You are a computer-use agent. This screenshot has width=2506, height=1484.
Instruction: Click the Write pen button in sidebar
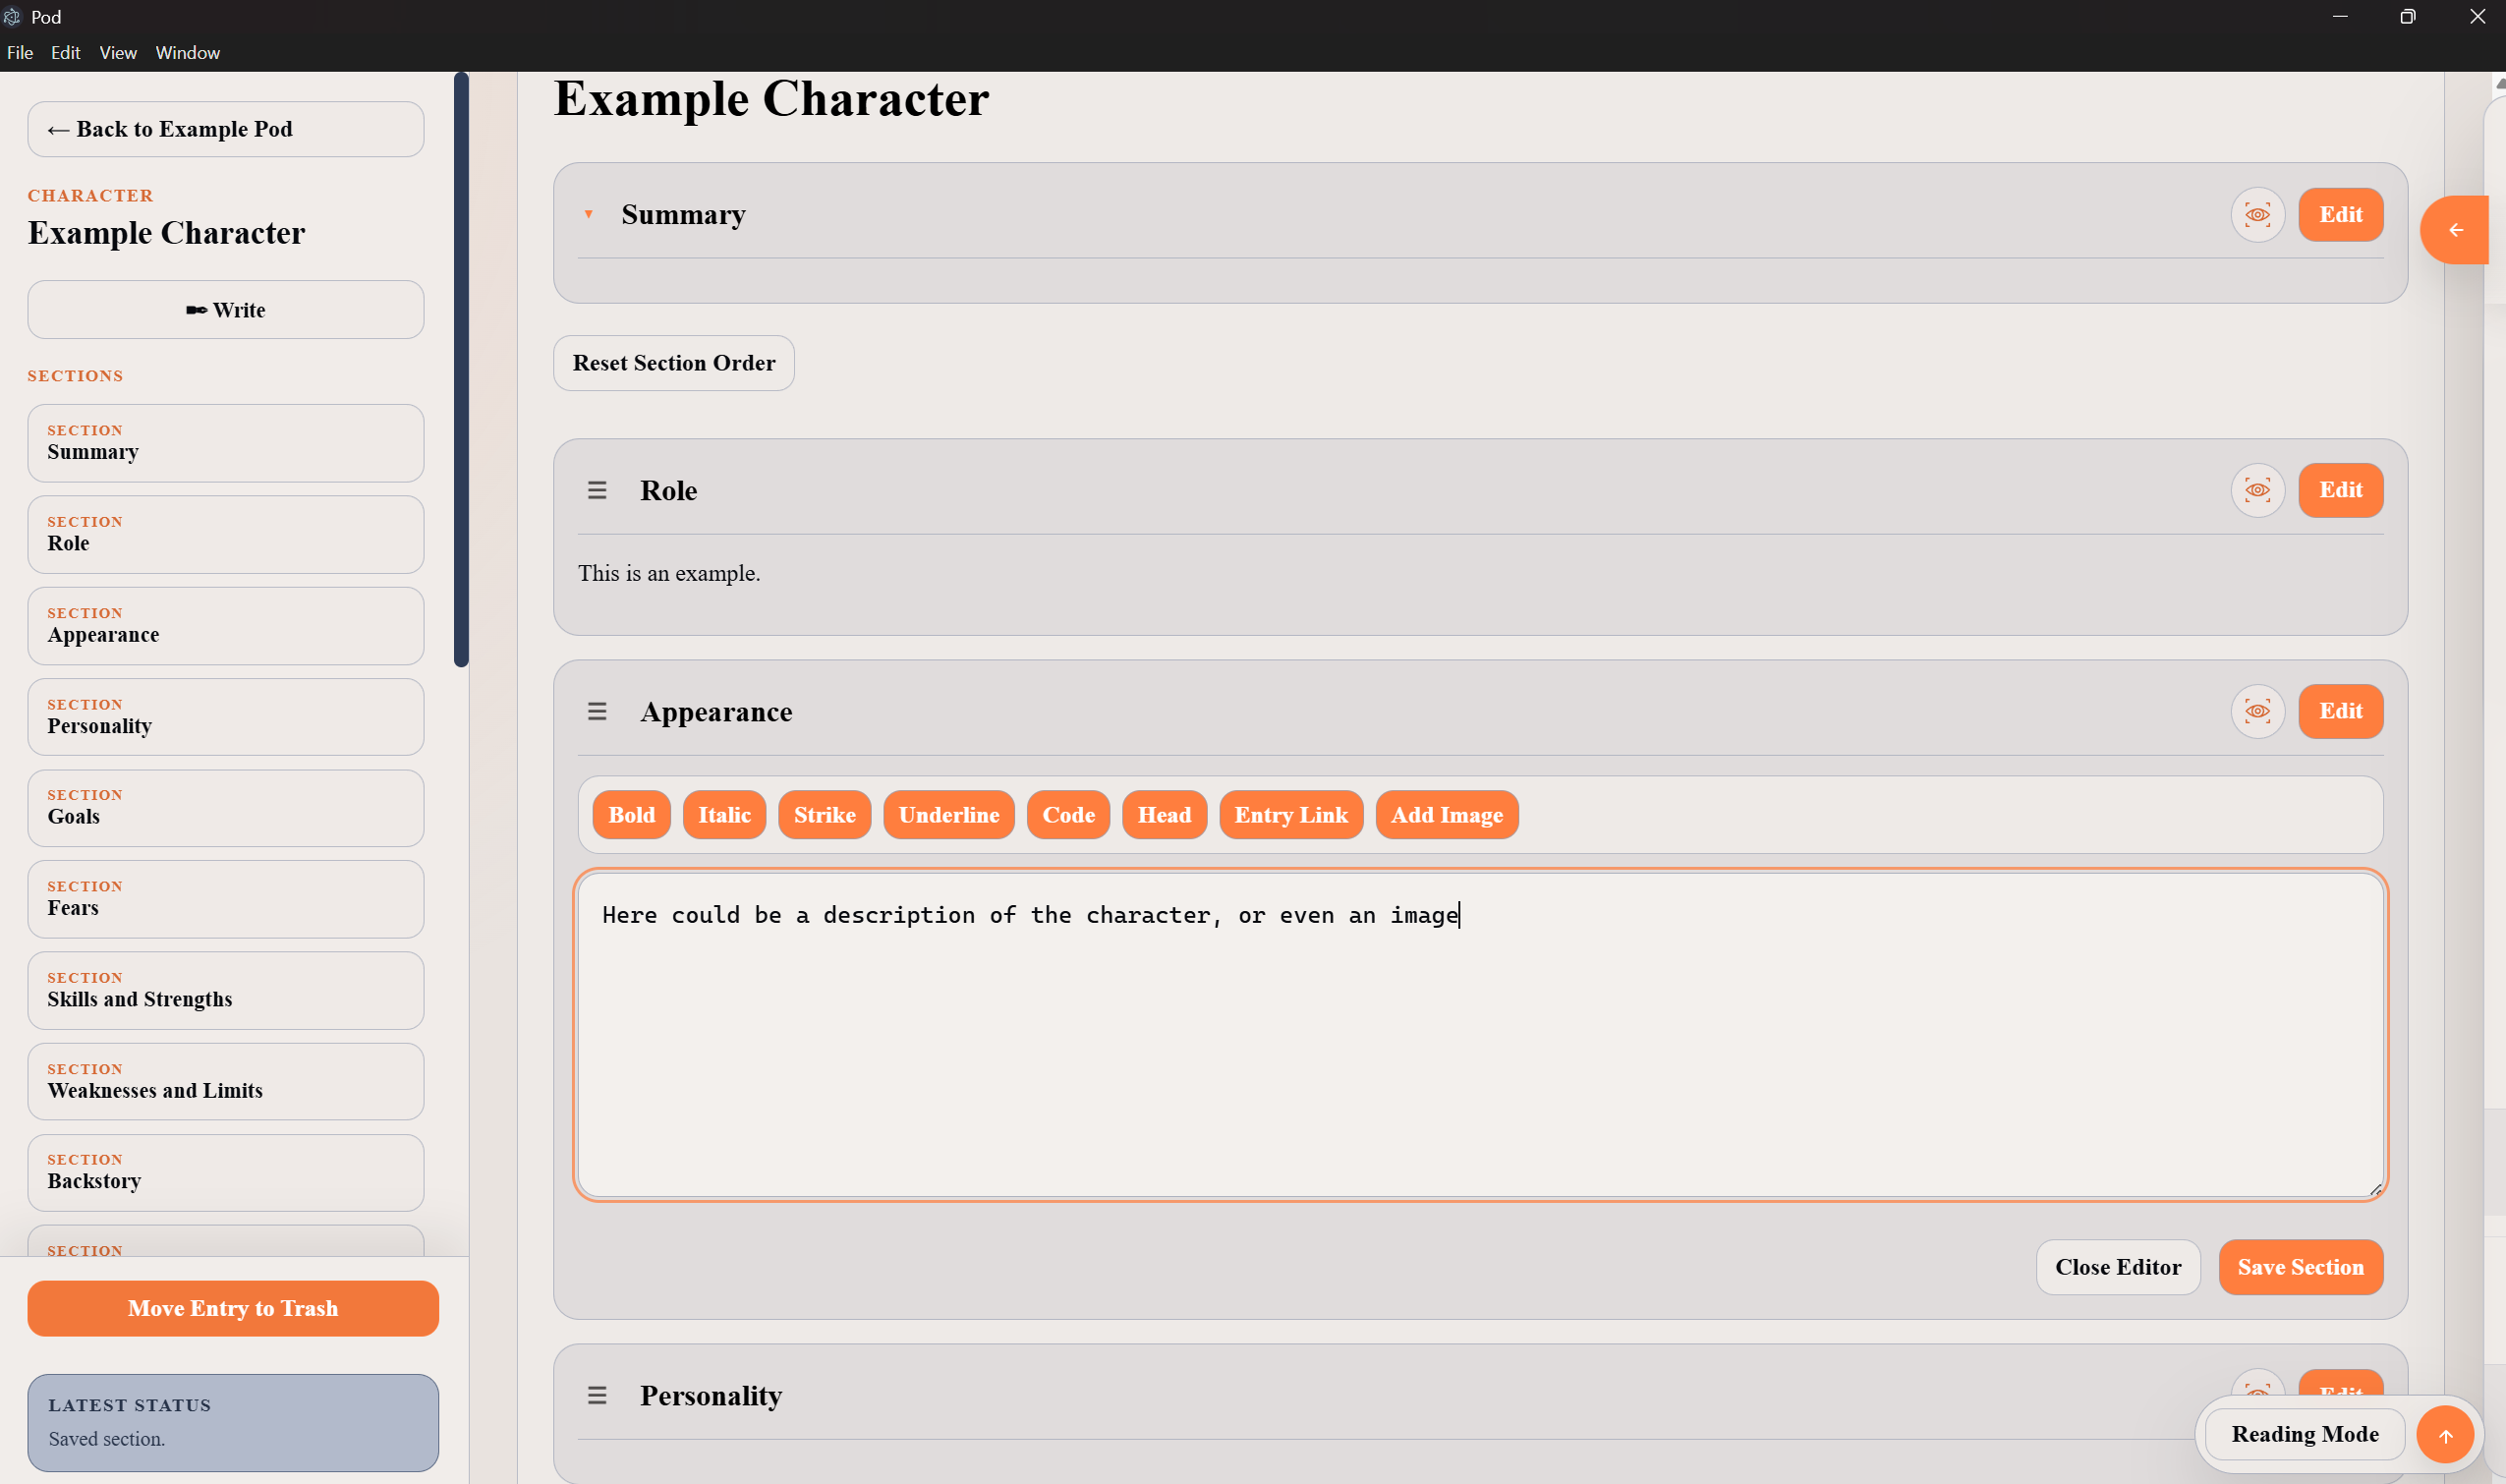tap(226, 310)
